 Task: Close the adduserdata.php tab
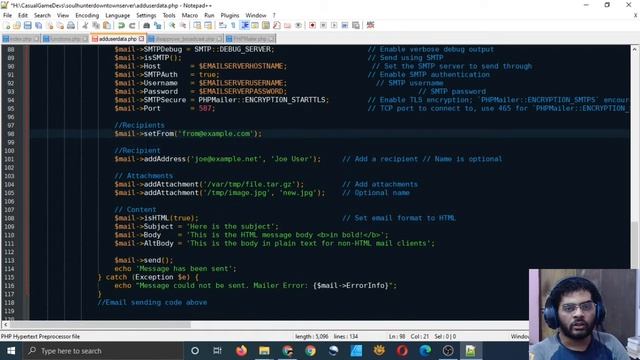(141, 39)
